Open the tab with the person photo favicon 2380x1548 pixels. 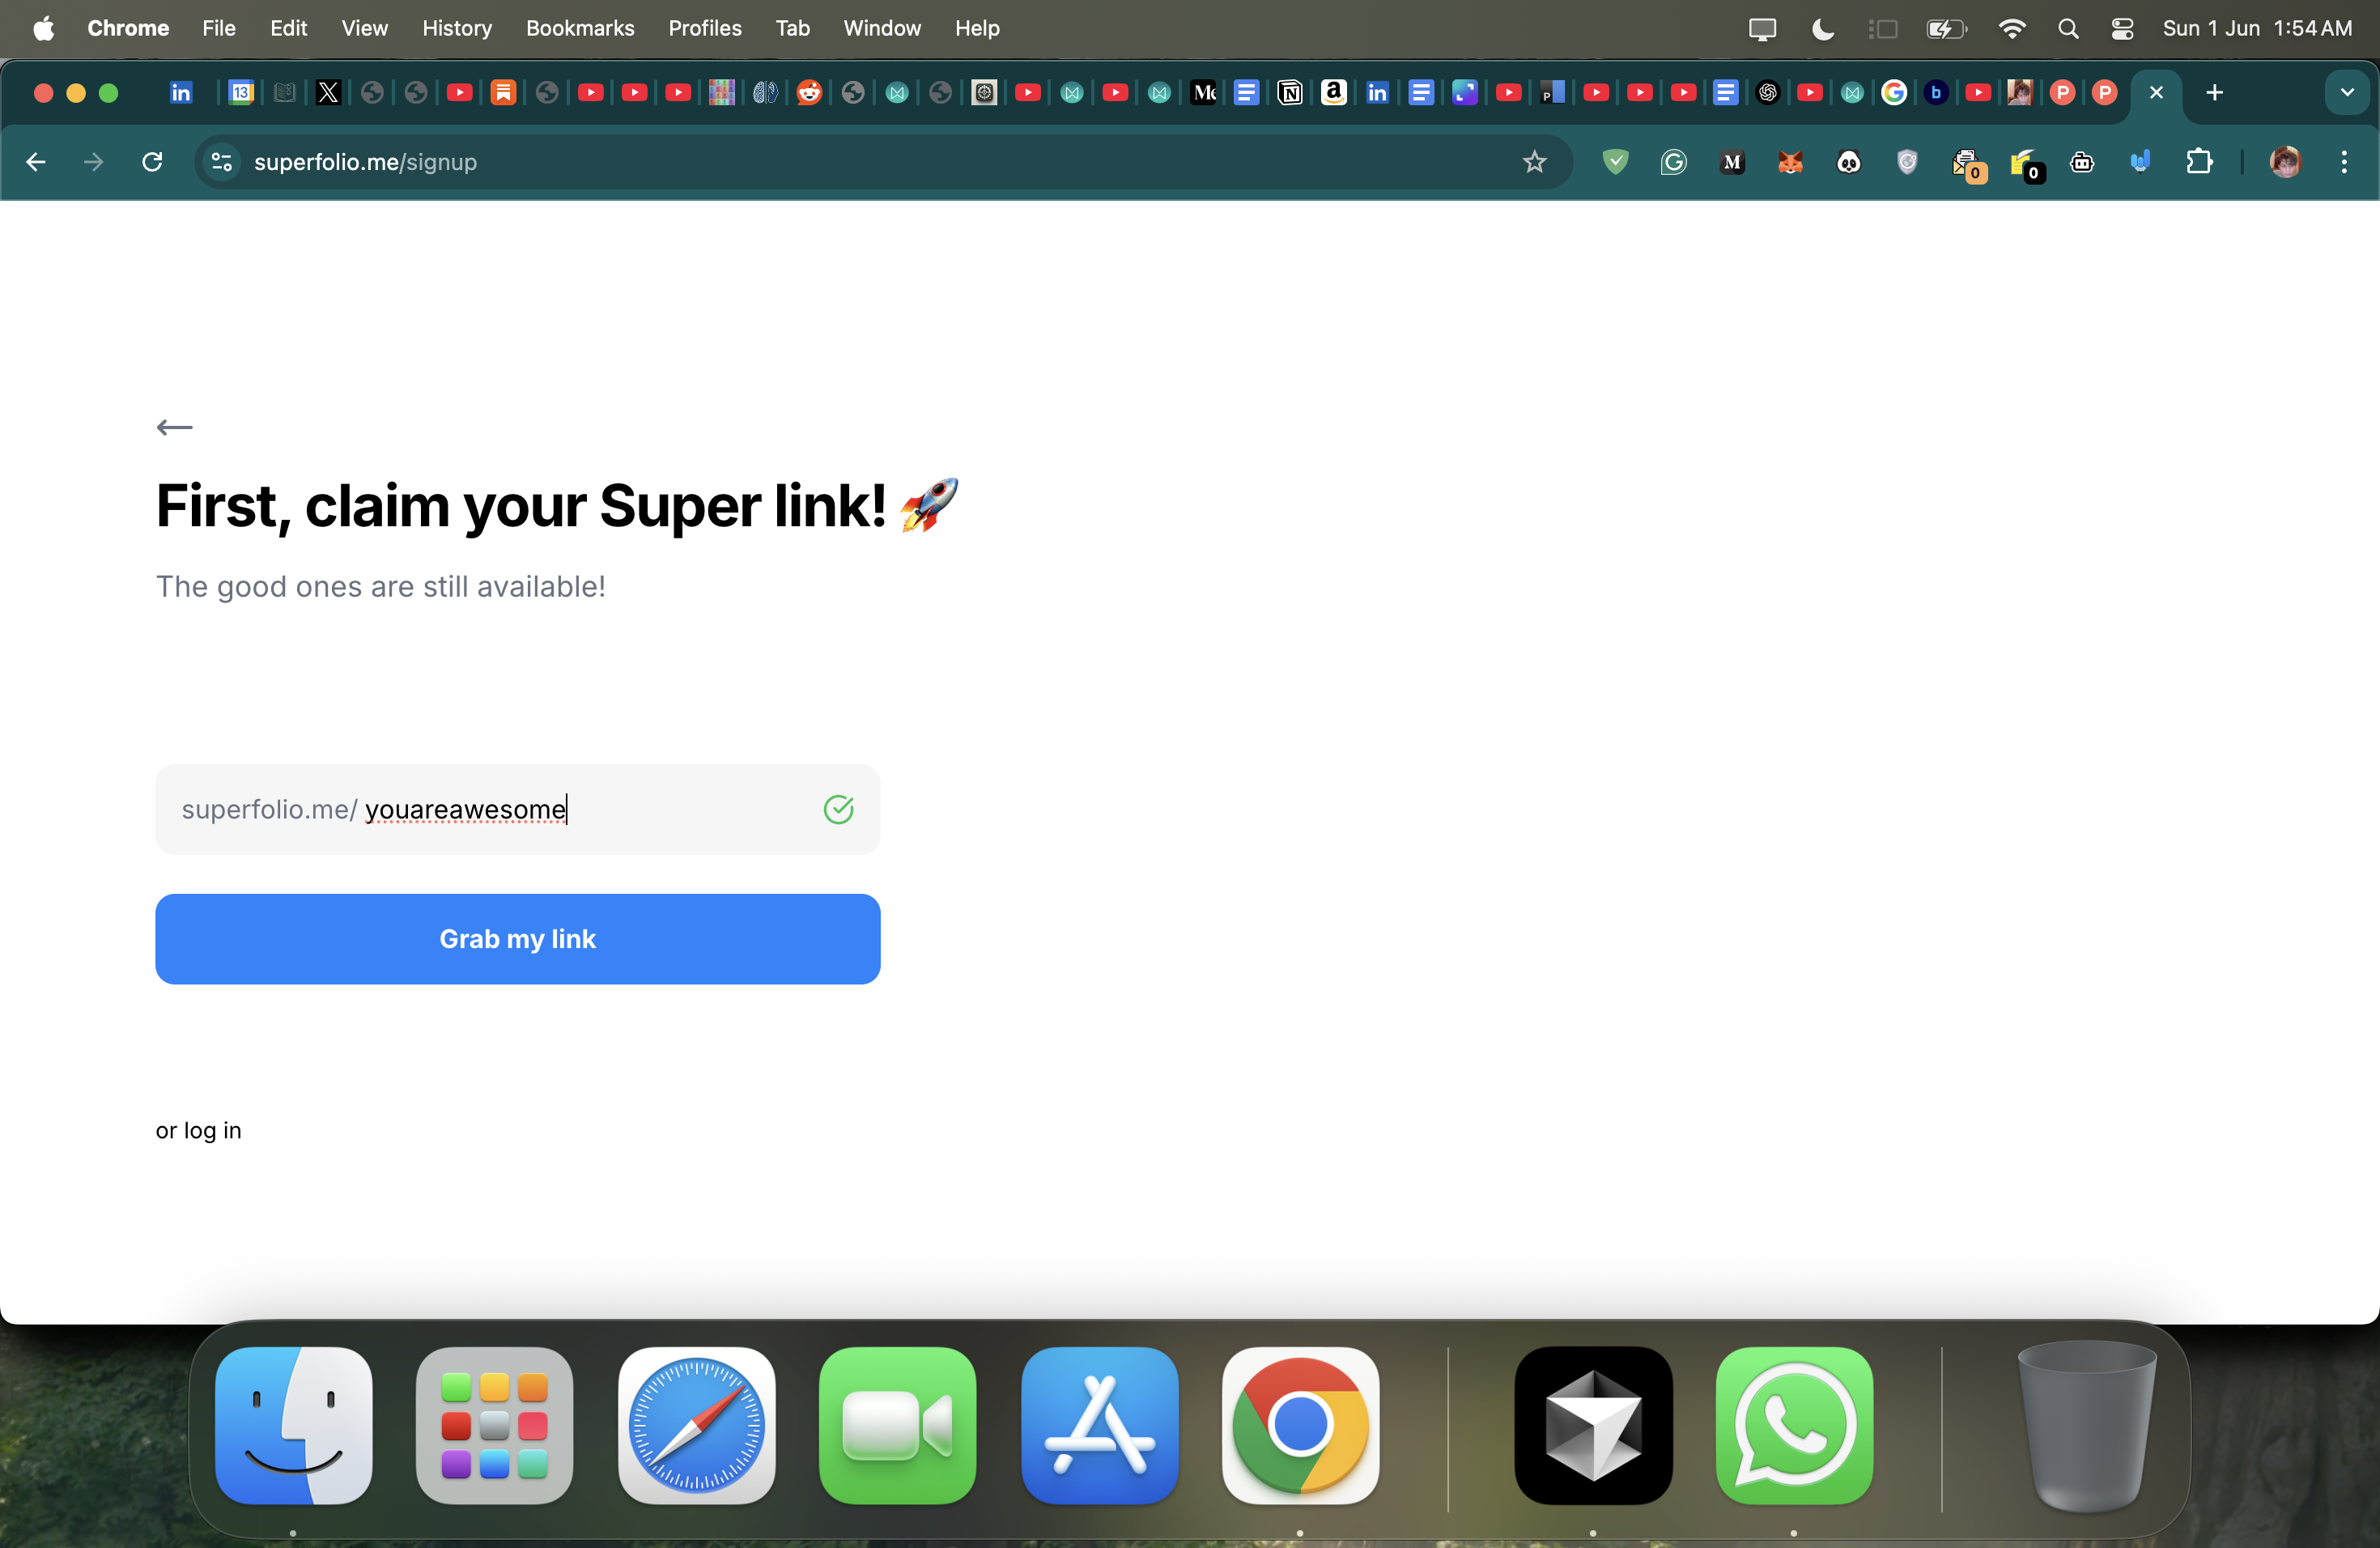tap(2019, 93)
